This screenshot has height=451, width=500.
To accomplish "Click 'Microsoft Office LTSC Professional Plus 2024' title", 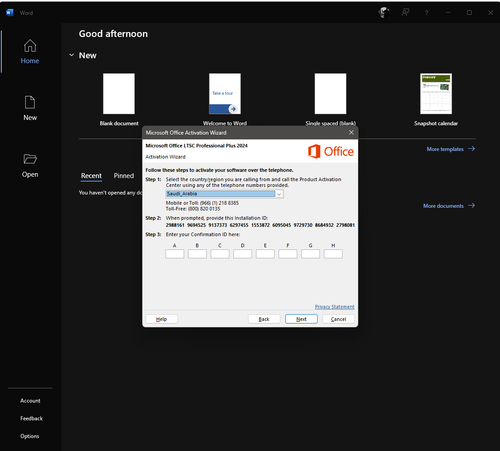I will (x=197, y=146).
